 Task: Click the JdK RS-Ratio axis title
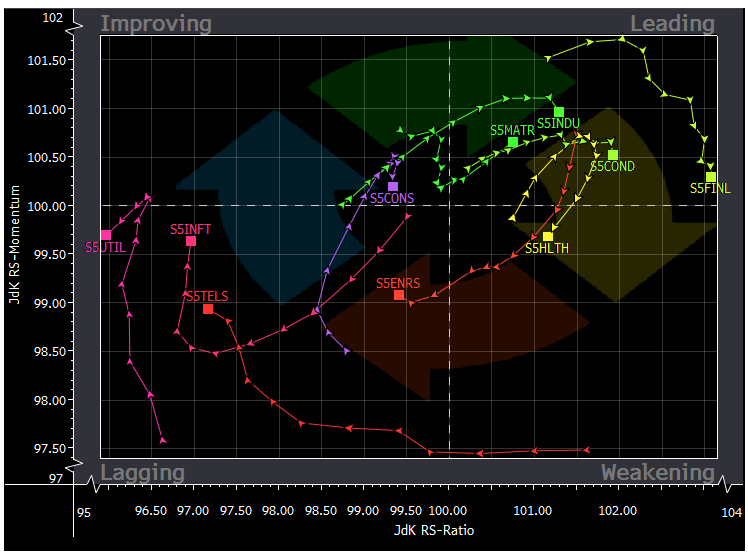point(434,530)
